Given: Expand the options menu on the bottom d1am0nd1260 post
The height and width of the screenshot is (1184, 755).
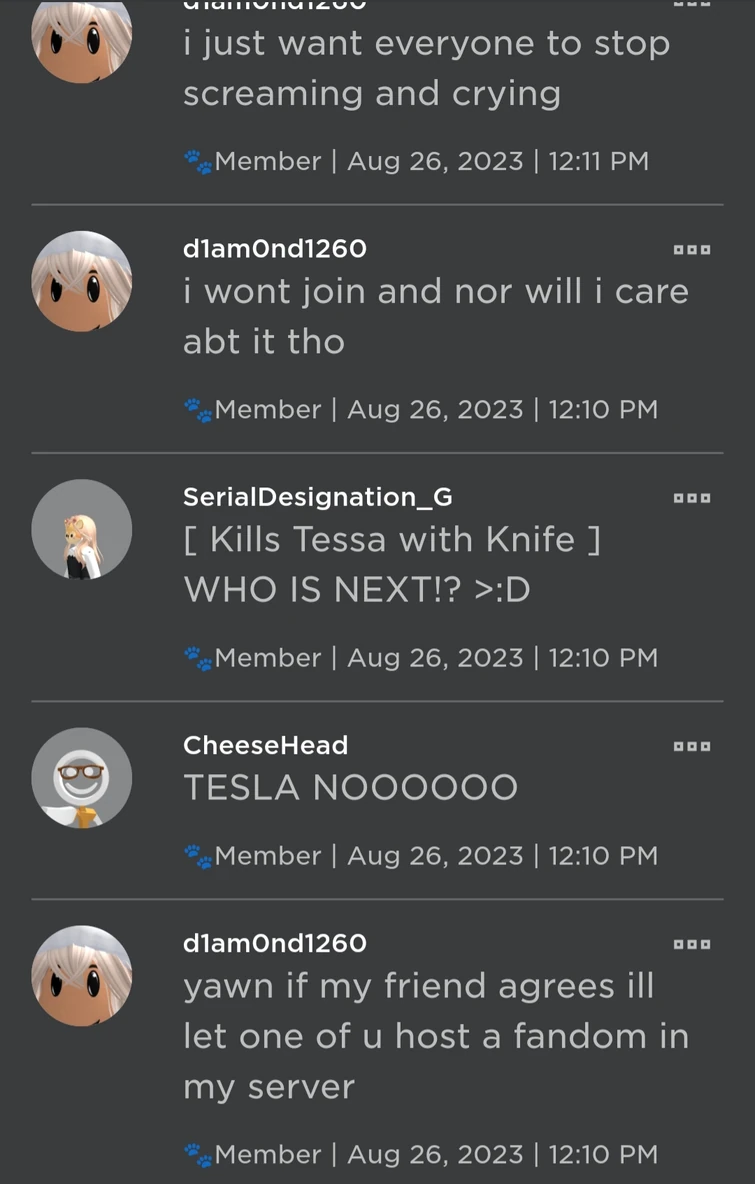Looking at the screenshot, I should pyautogui.click(x=692, y=943).
